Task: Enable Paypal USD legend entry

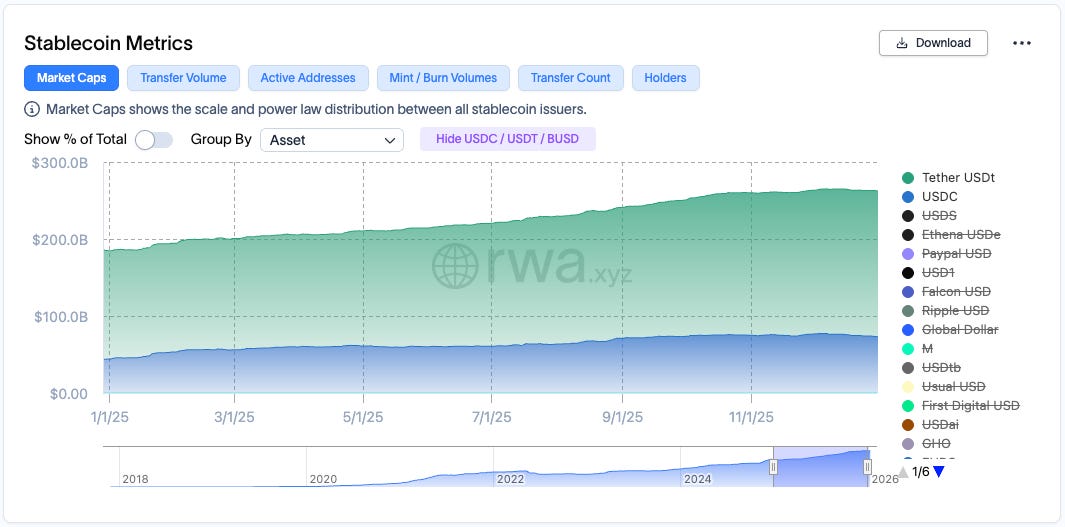Action: [947, 254]
